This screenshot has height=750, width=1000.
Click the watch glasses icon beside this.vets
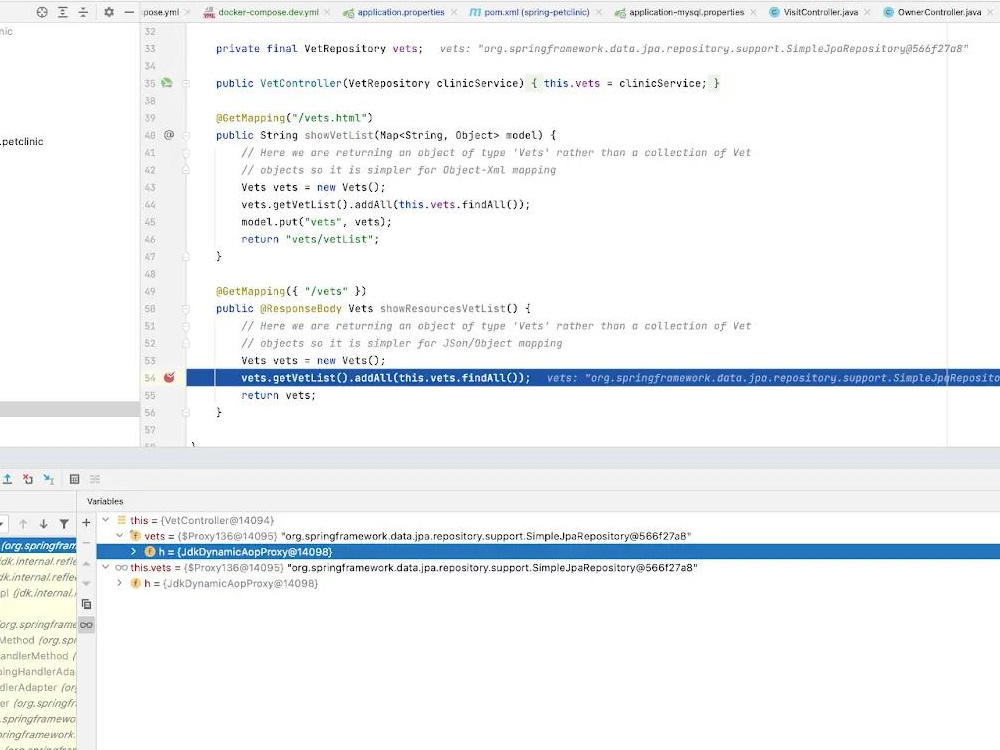pyautogui.click(x=121, y=568)
